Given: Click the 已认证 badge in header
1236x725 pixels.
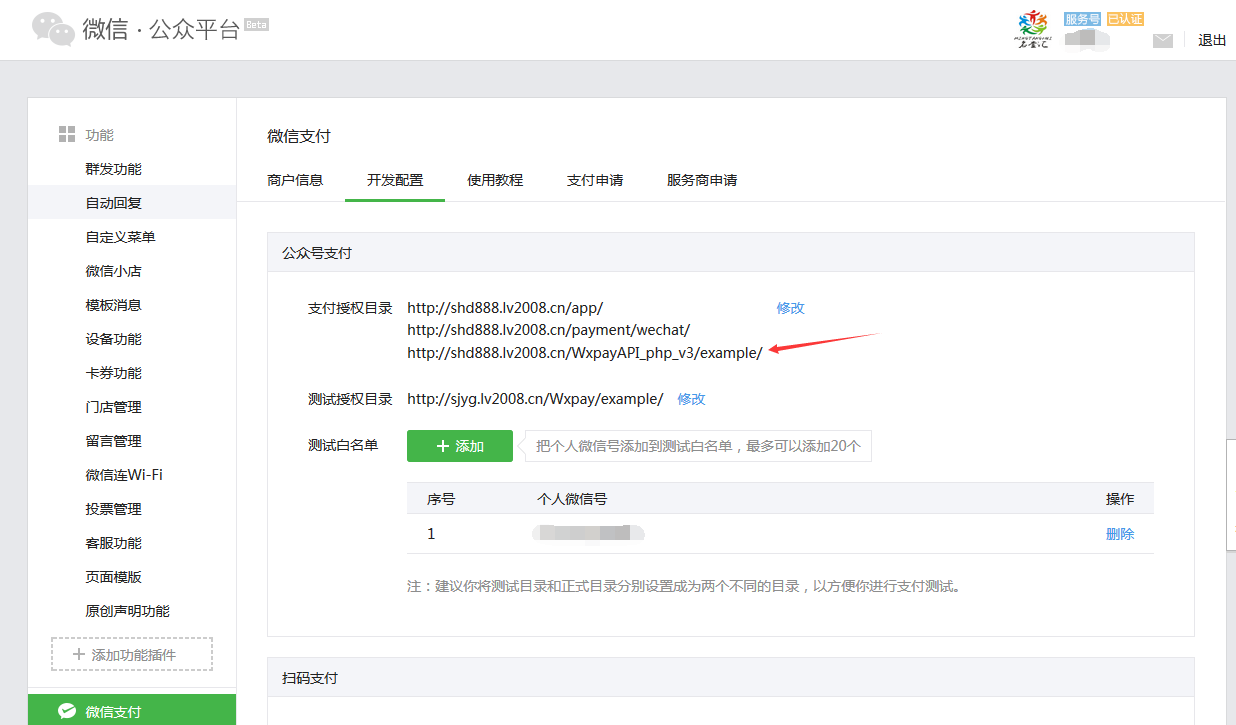Looking at the screenshot, I should click(x=1125, y=19).
